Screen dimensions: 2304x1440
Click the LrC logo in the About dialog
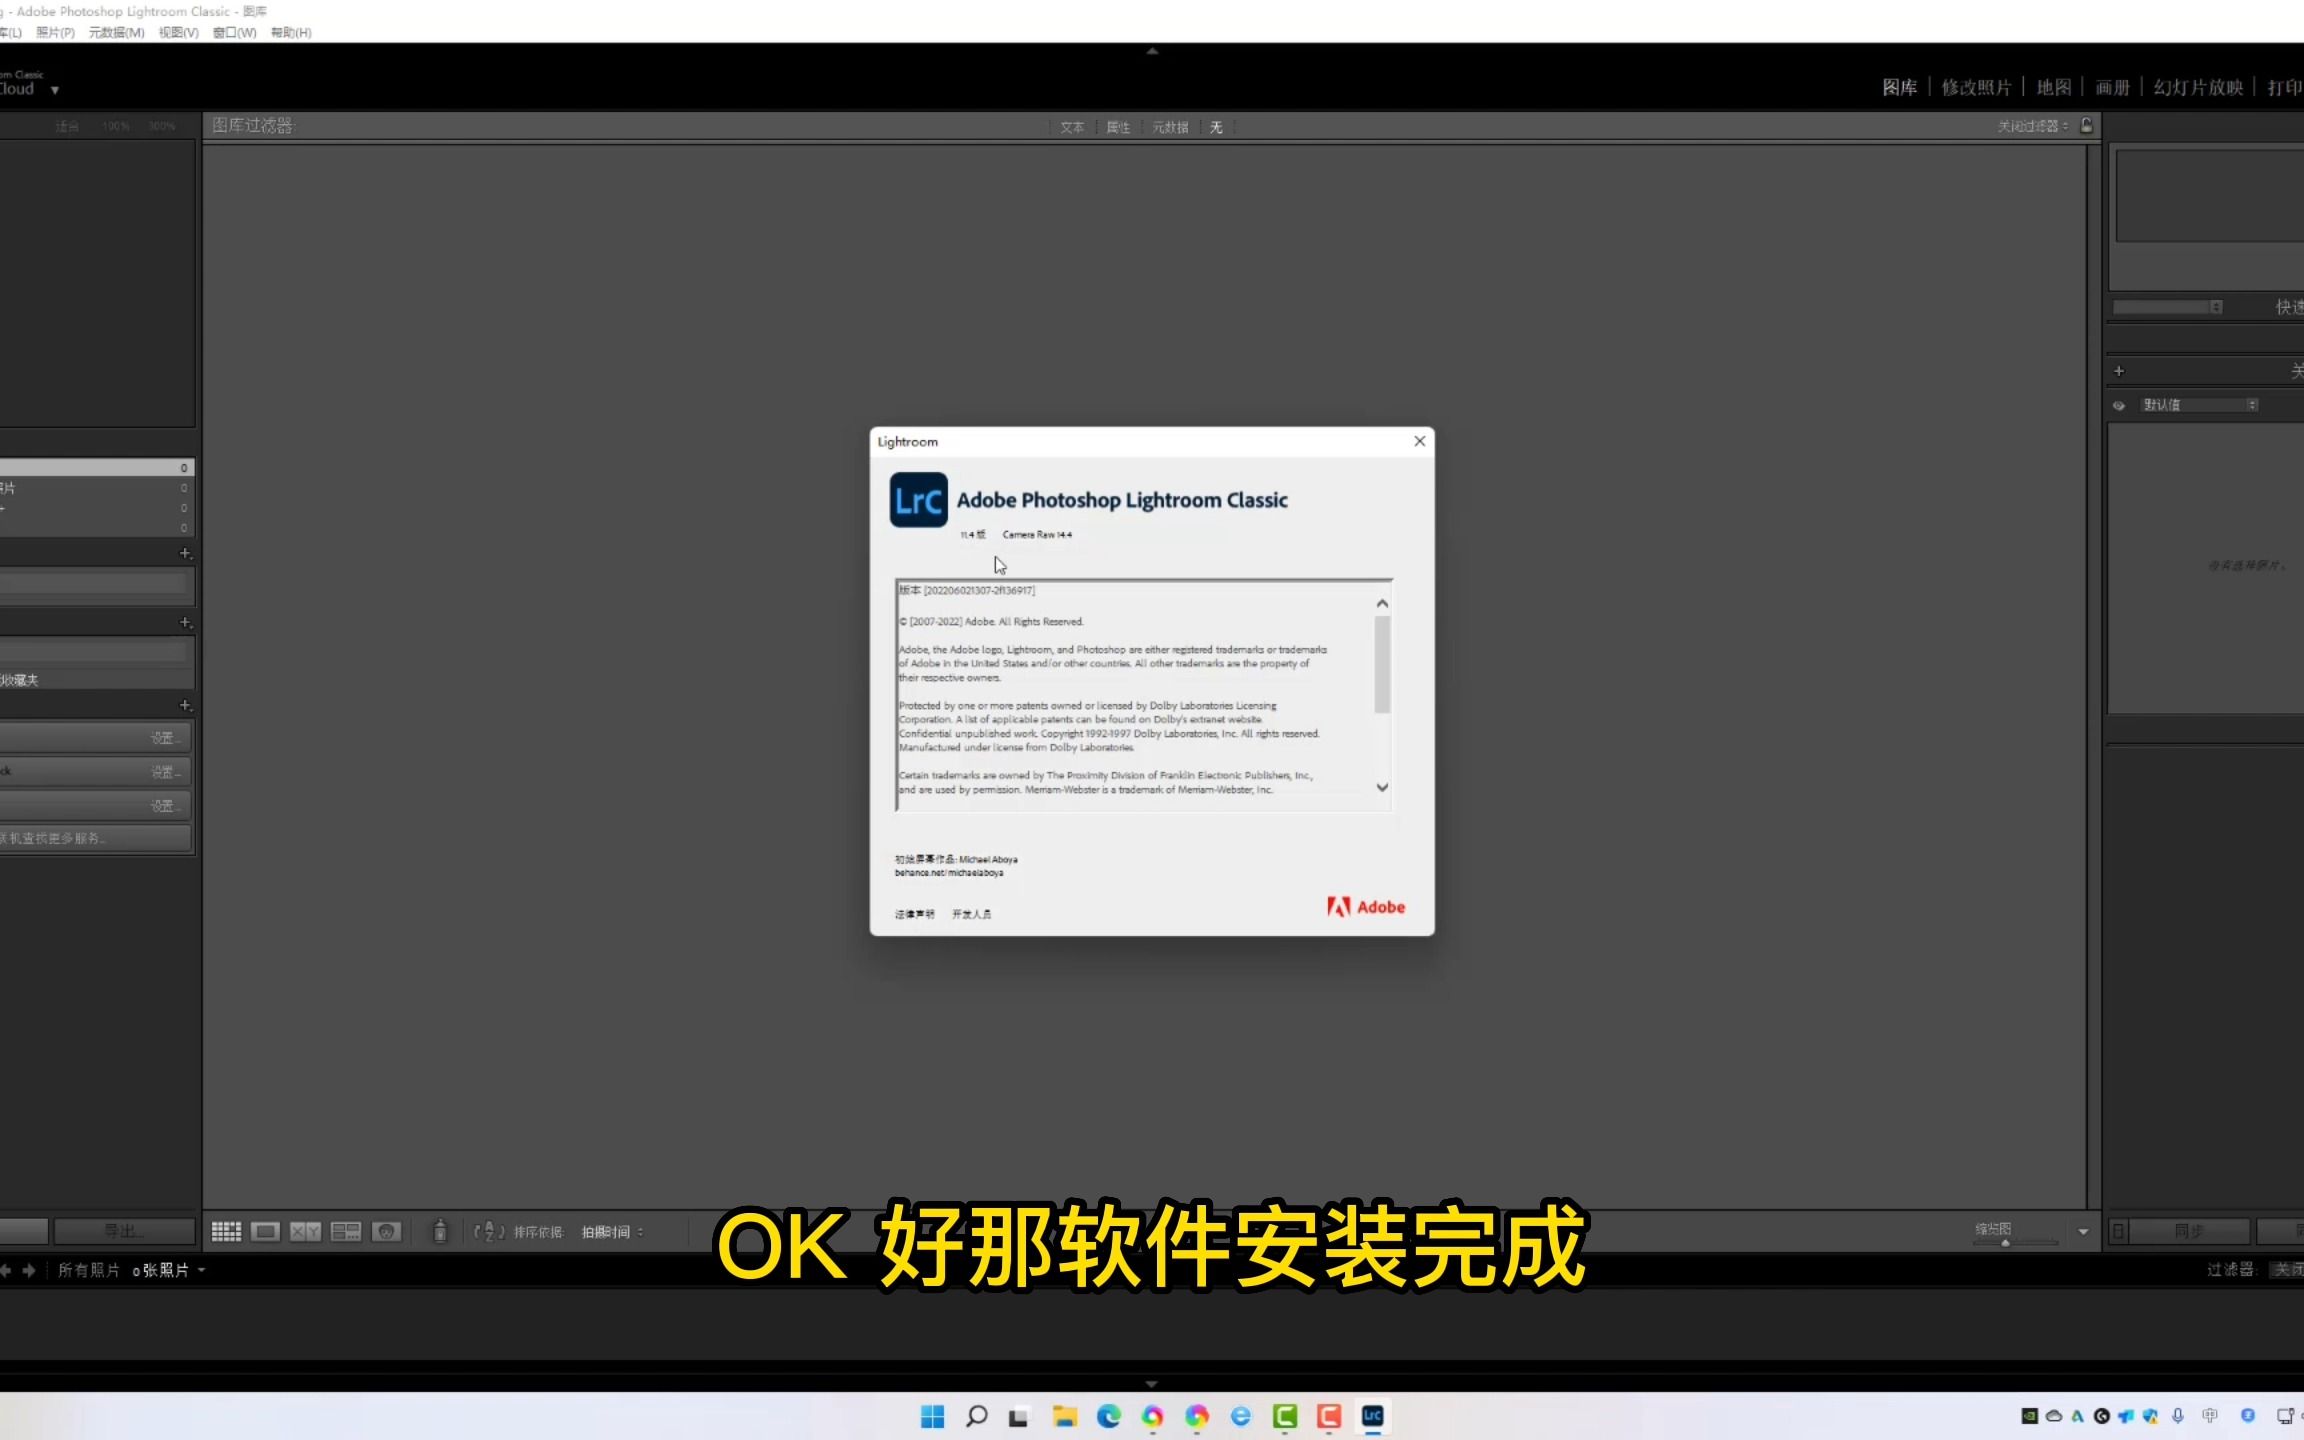(x=918, y=500)
